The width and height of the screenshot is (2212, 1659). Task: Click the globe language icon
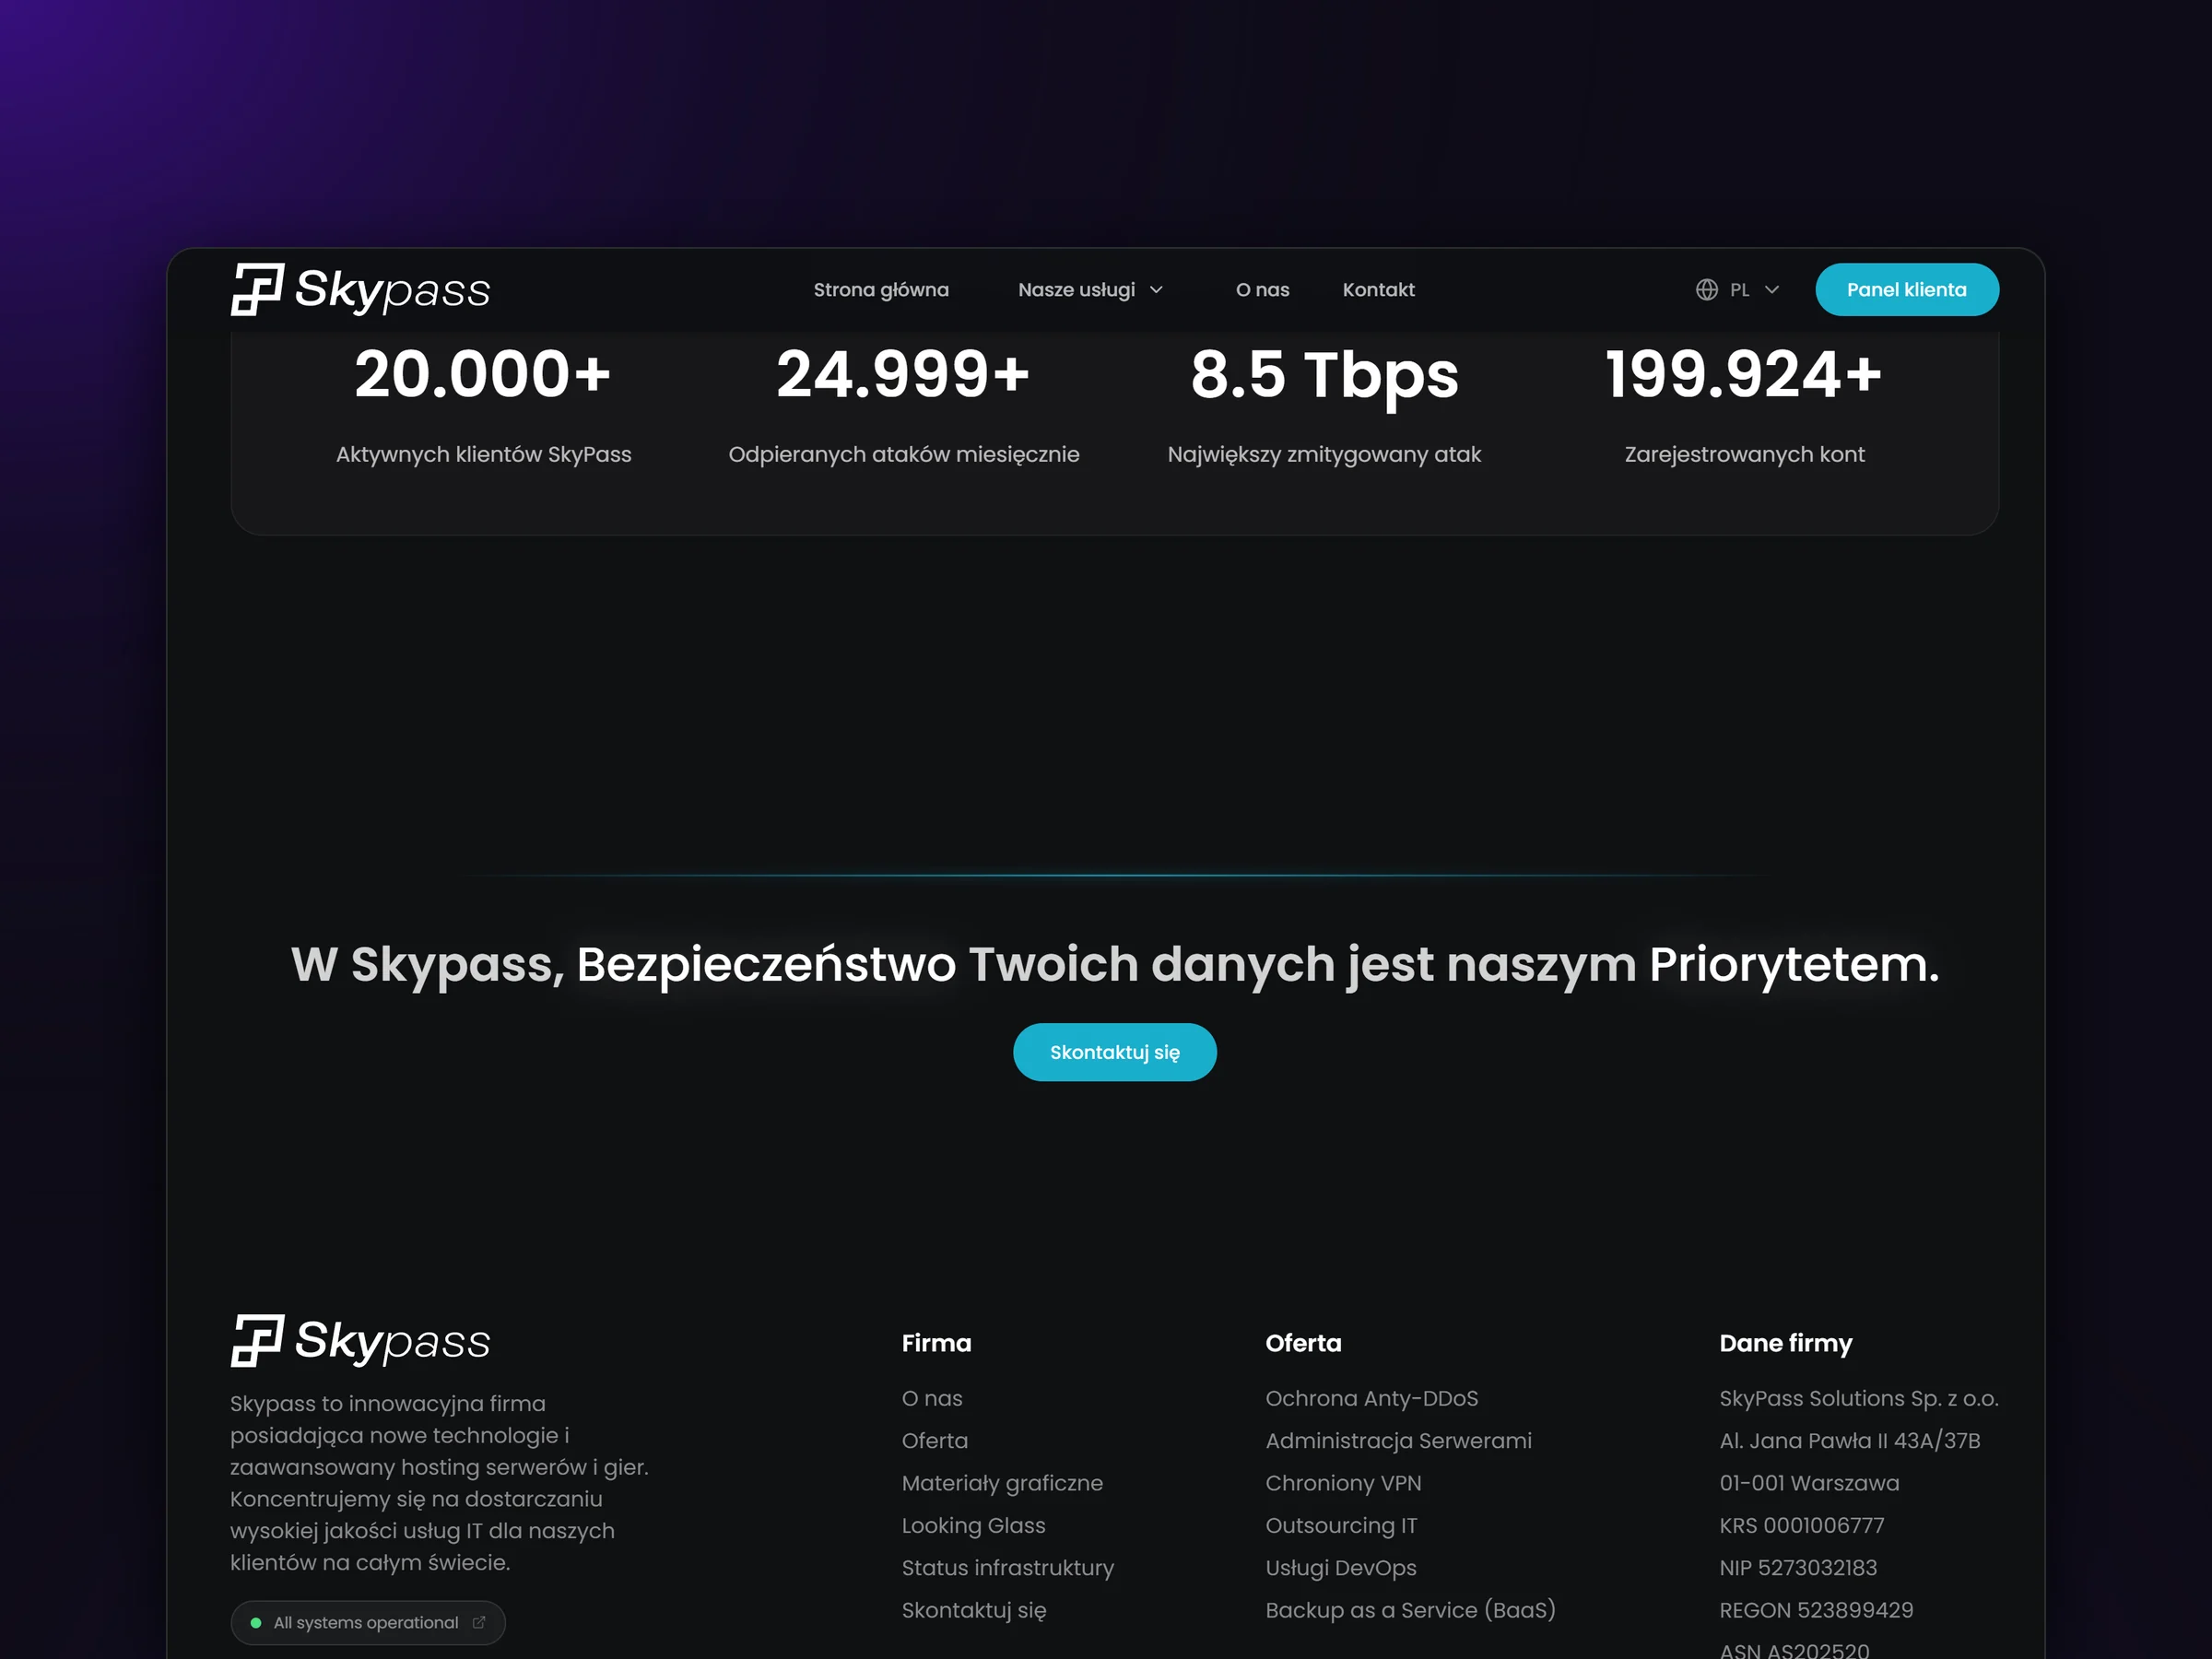(x=1706, y=290)
